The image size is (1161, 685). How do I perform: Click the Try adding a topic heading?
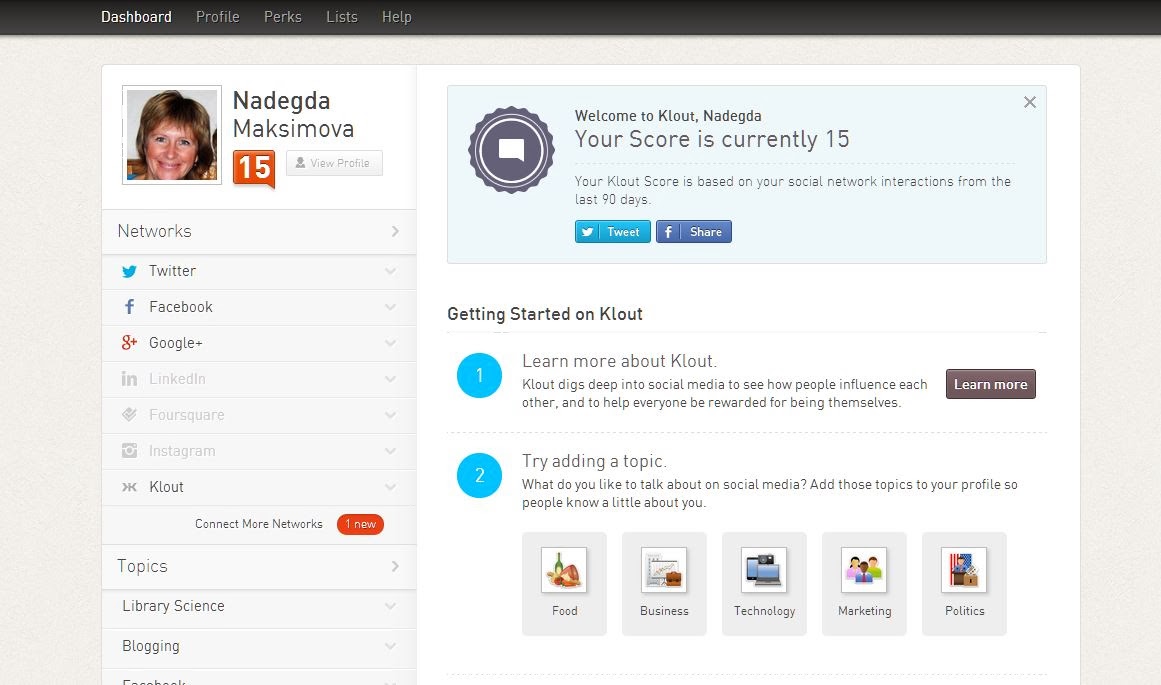pos(595,461)
